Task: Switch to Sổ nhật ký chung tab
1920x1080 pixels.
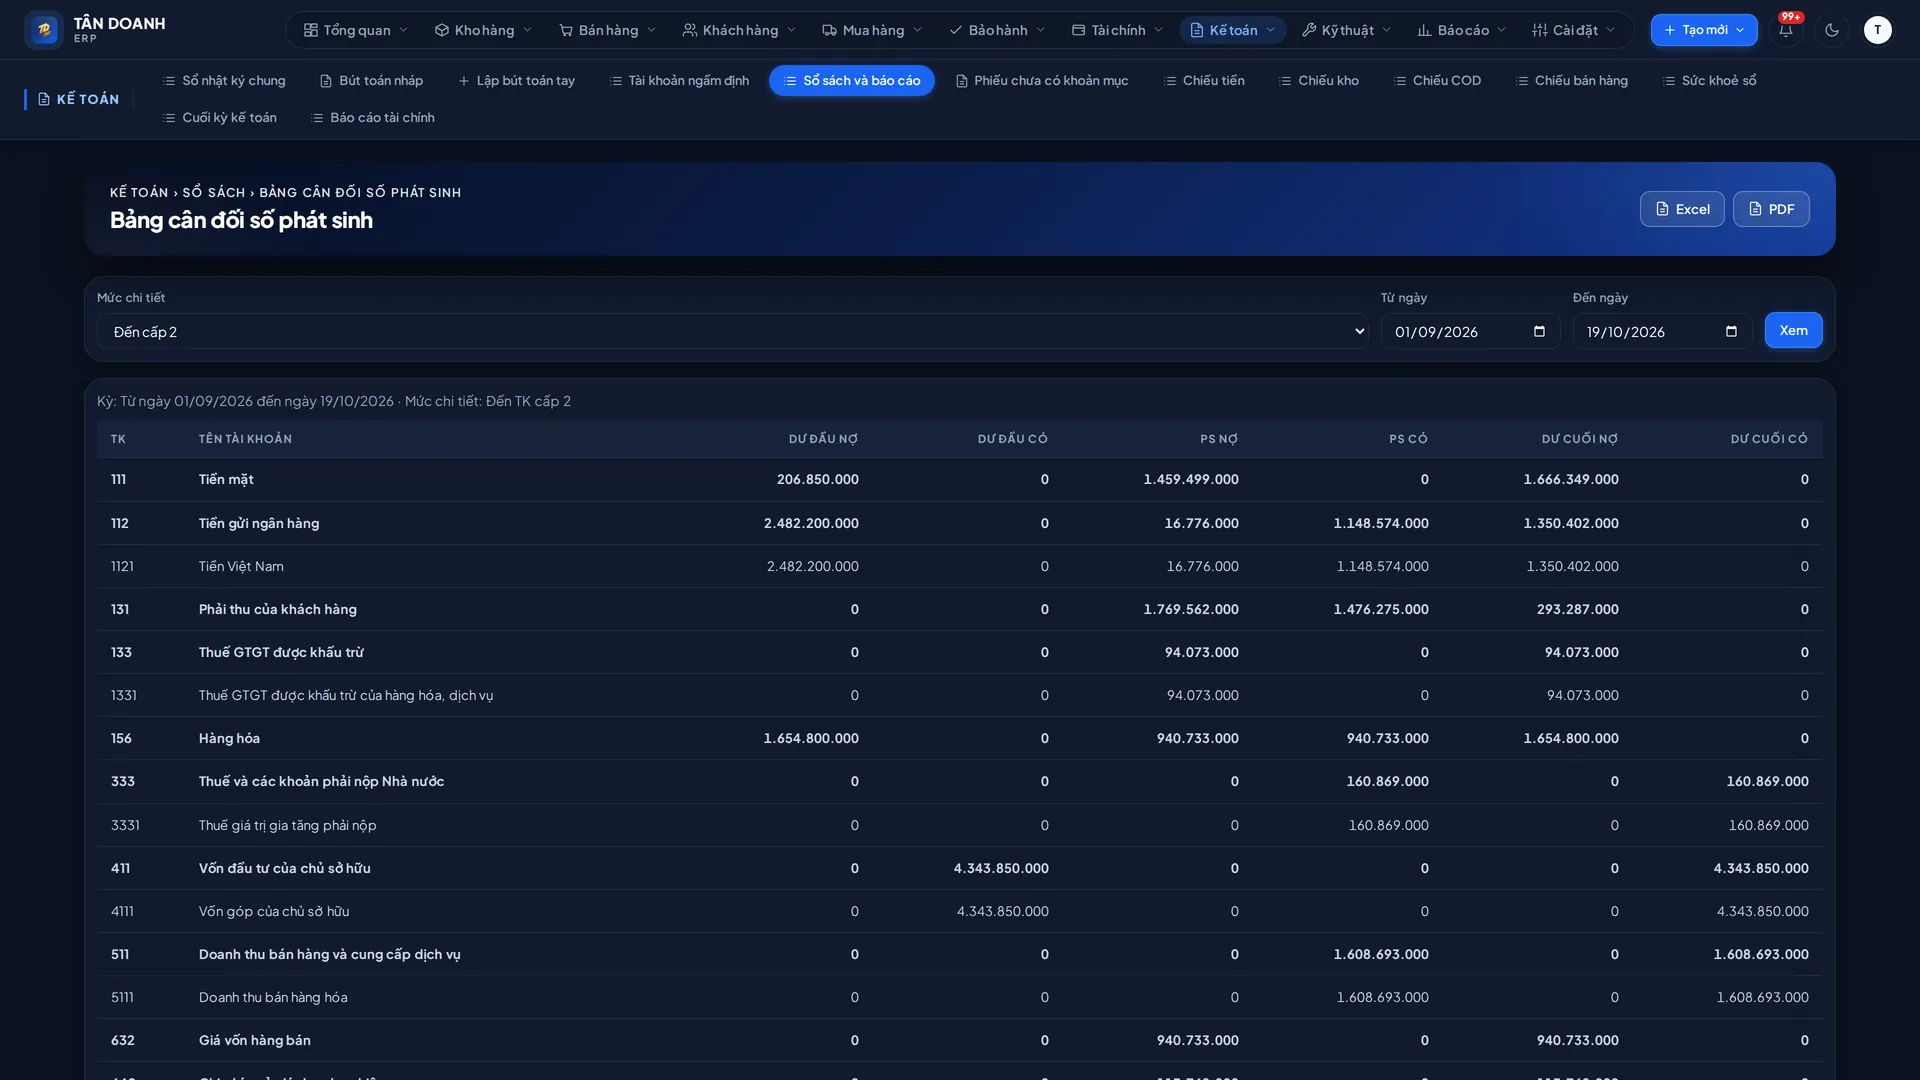Action: [x=224, y=80]
